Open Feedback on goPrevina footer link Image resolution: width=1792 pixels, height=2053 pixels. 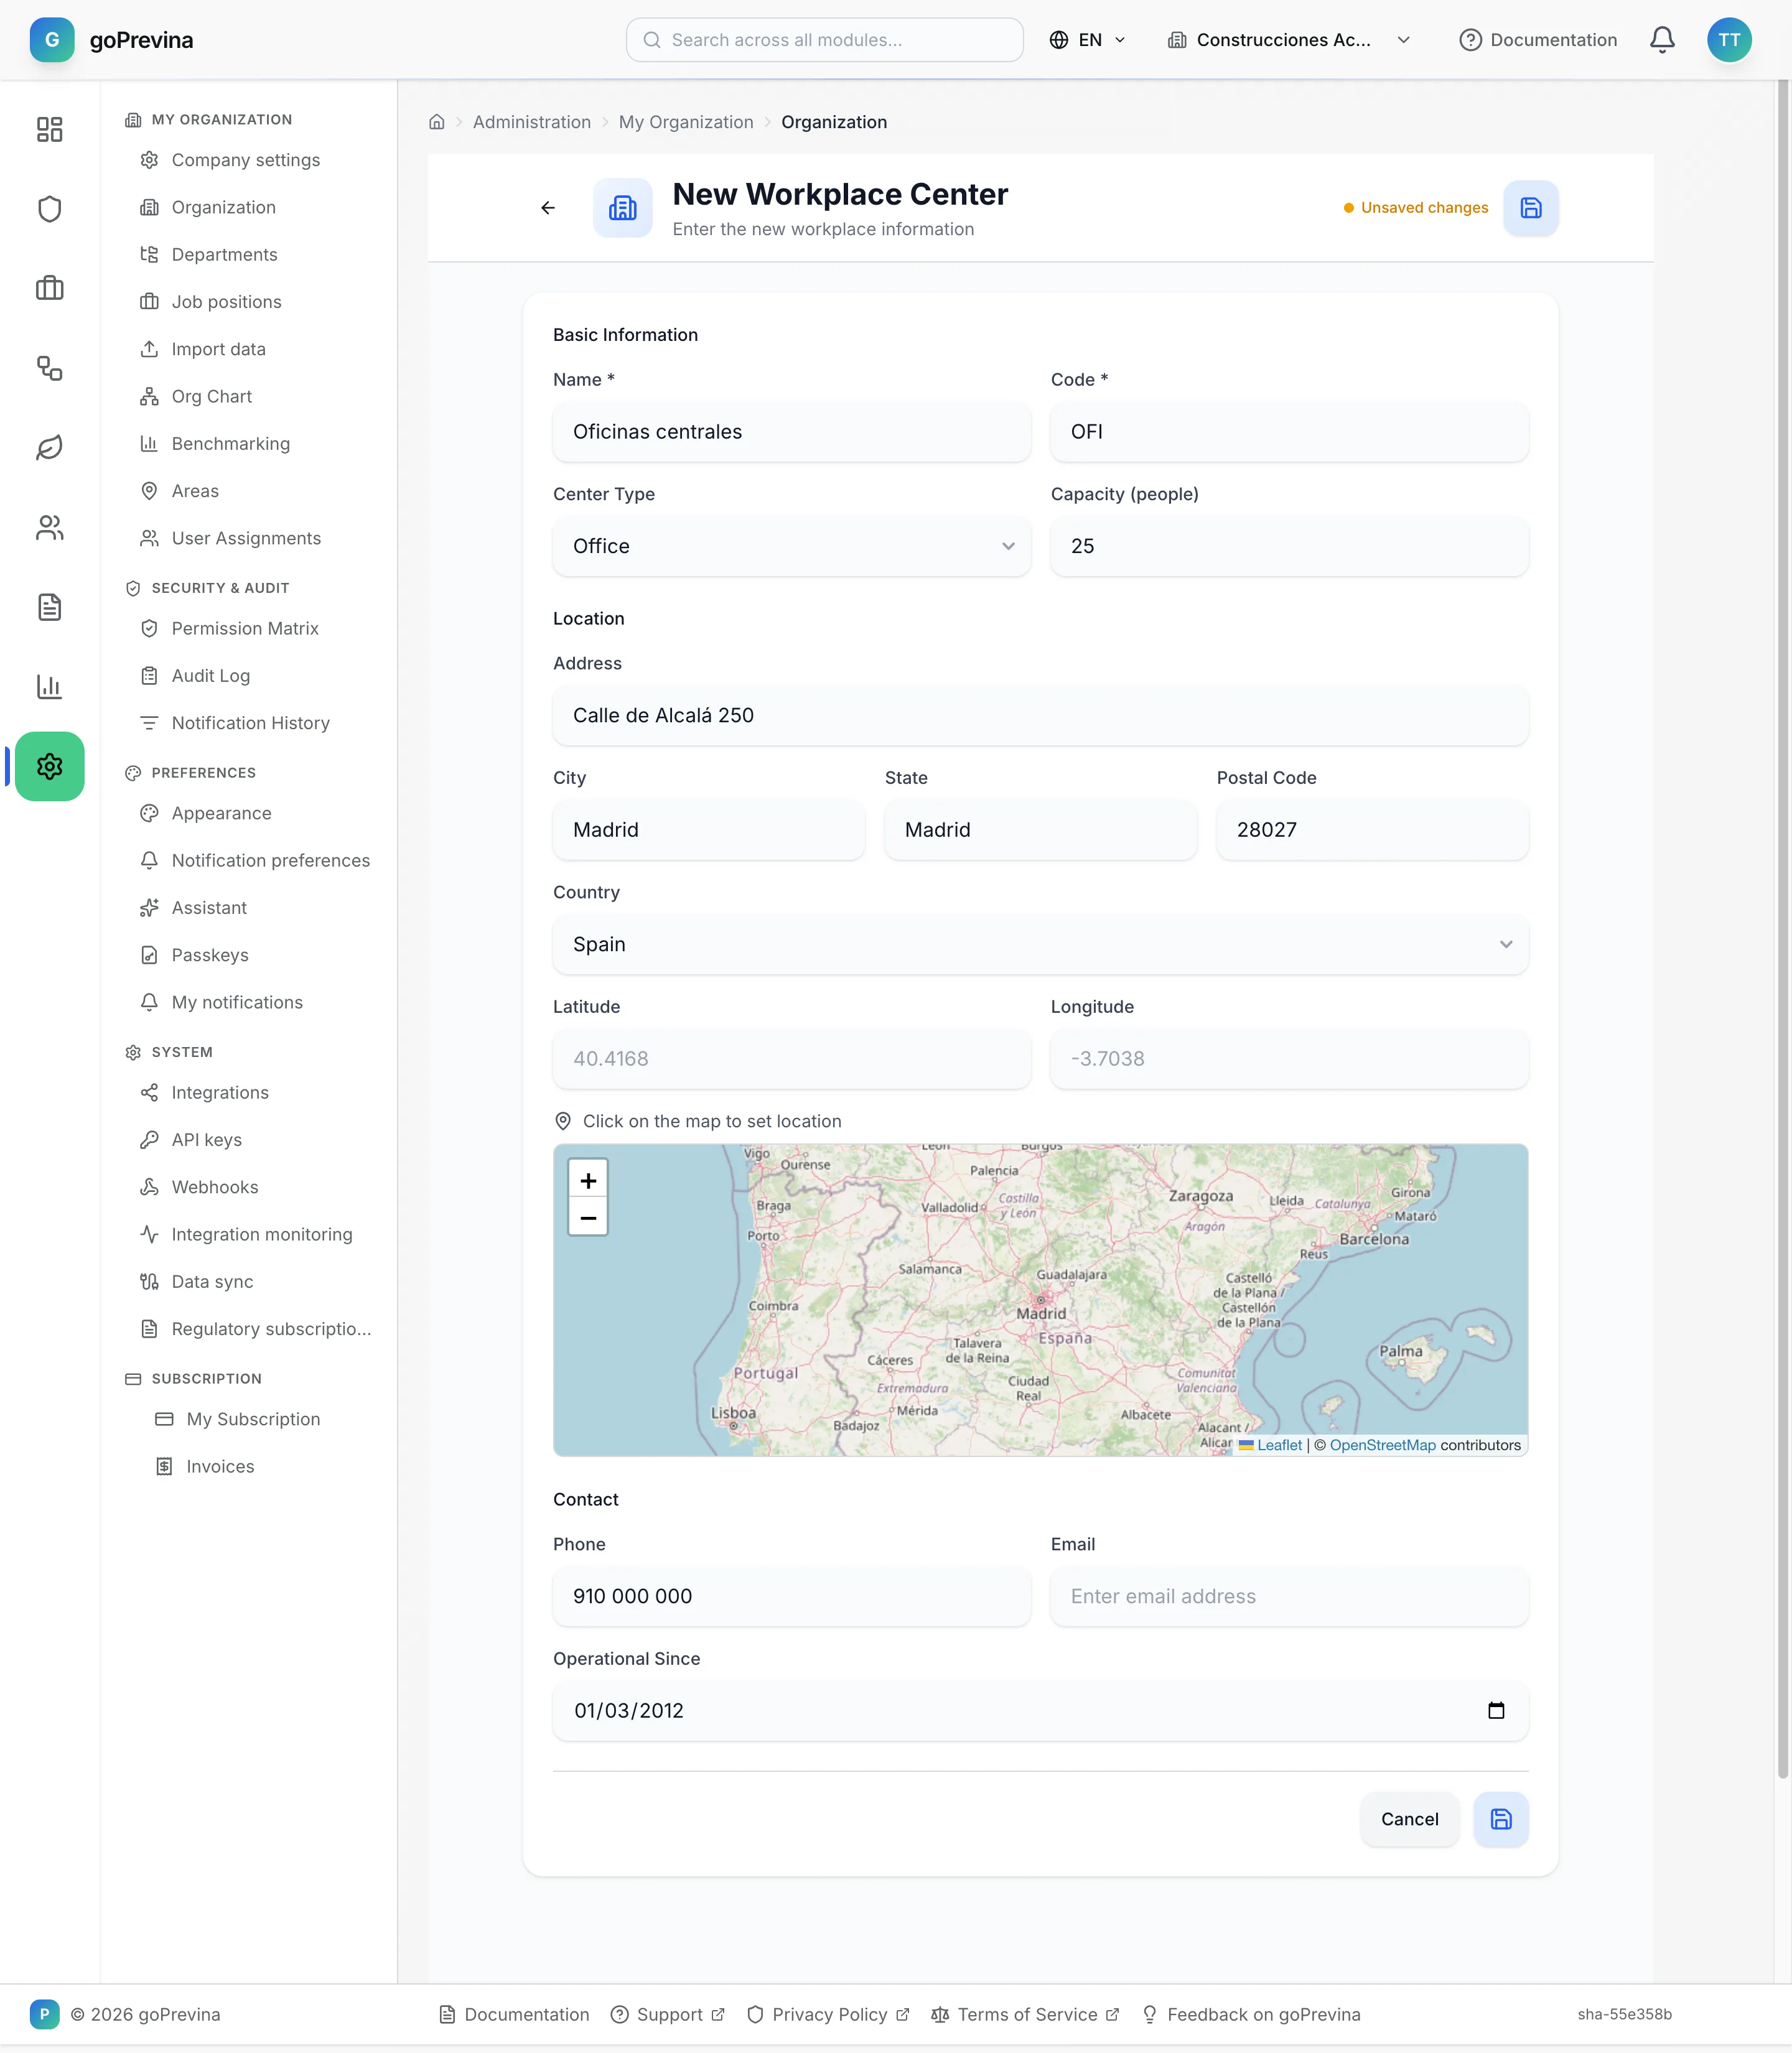point(1252,2014)
